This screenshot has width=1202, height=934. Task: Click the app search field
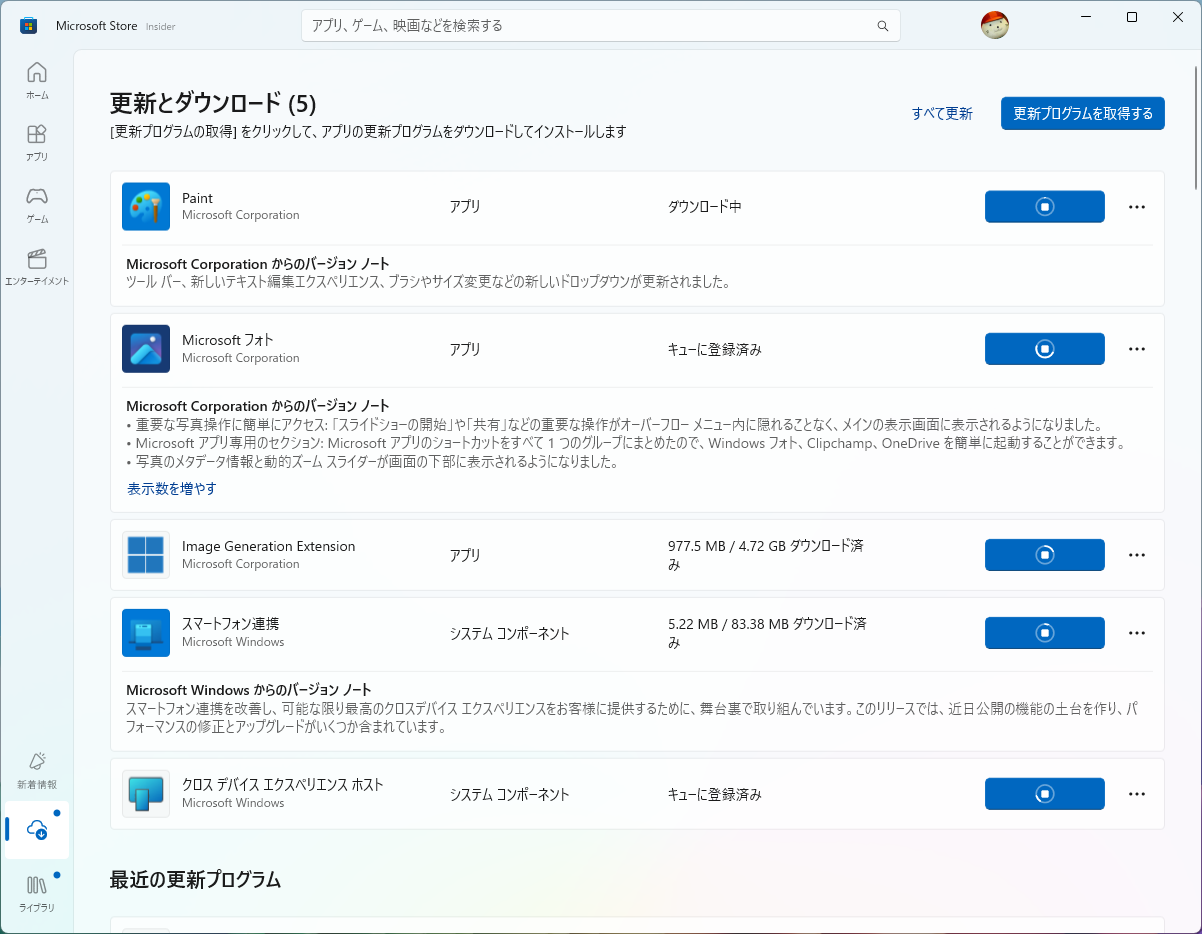(600, 25)
